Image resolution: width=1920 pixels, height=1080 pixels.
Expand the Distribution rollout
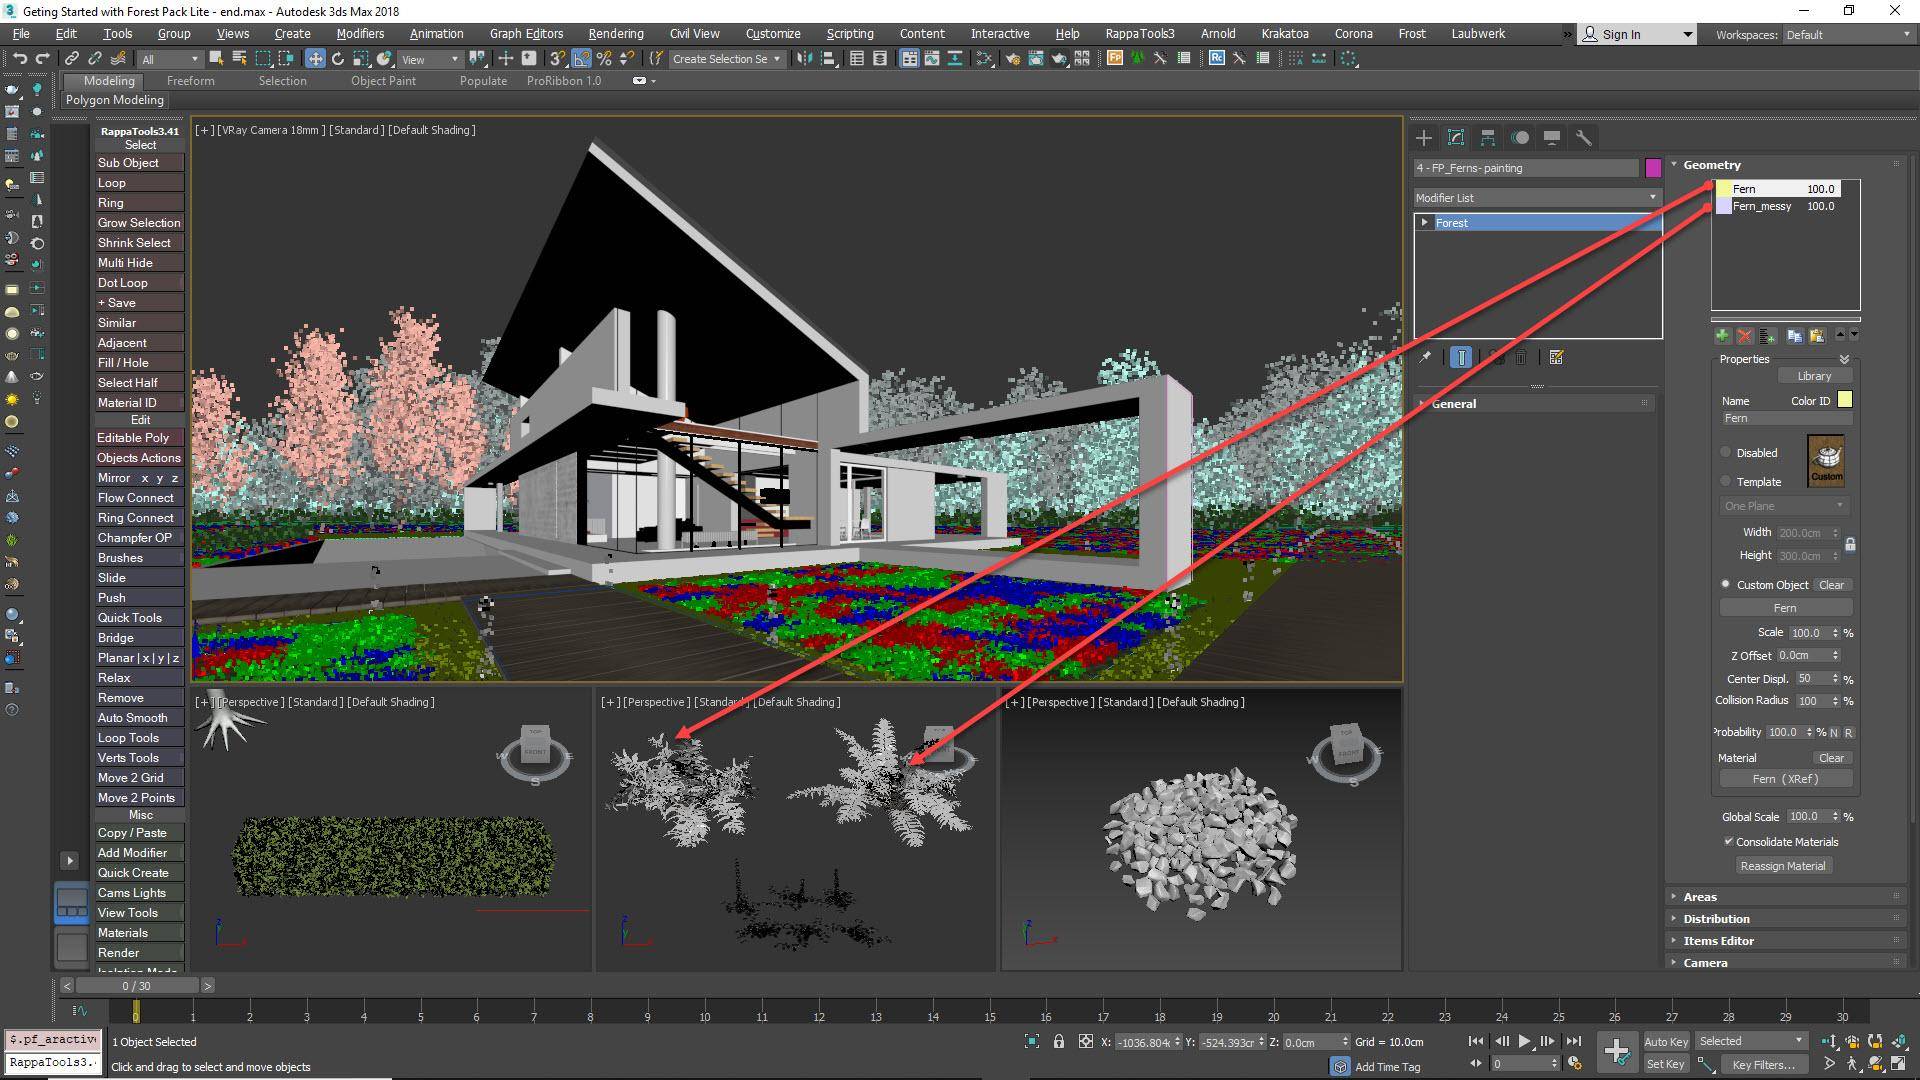(1717, 918)
